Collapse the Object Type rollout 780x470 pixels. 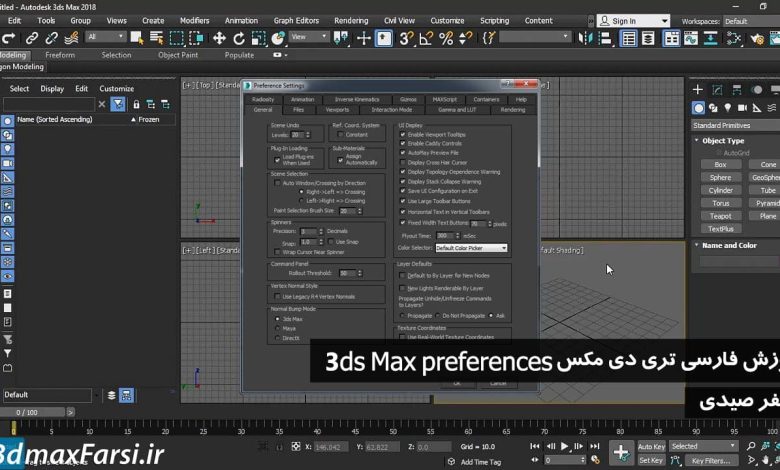(696, 141)
